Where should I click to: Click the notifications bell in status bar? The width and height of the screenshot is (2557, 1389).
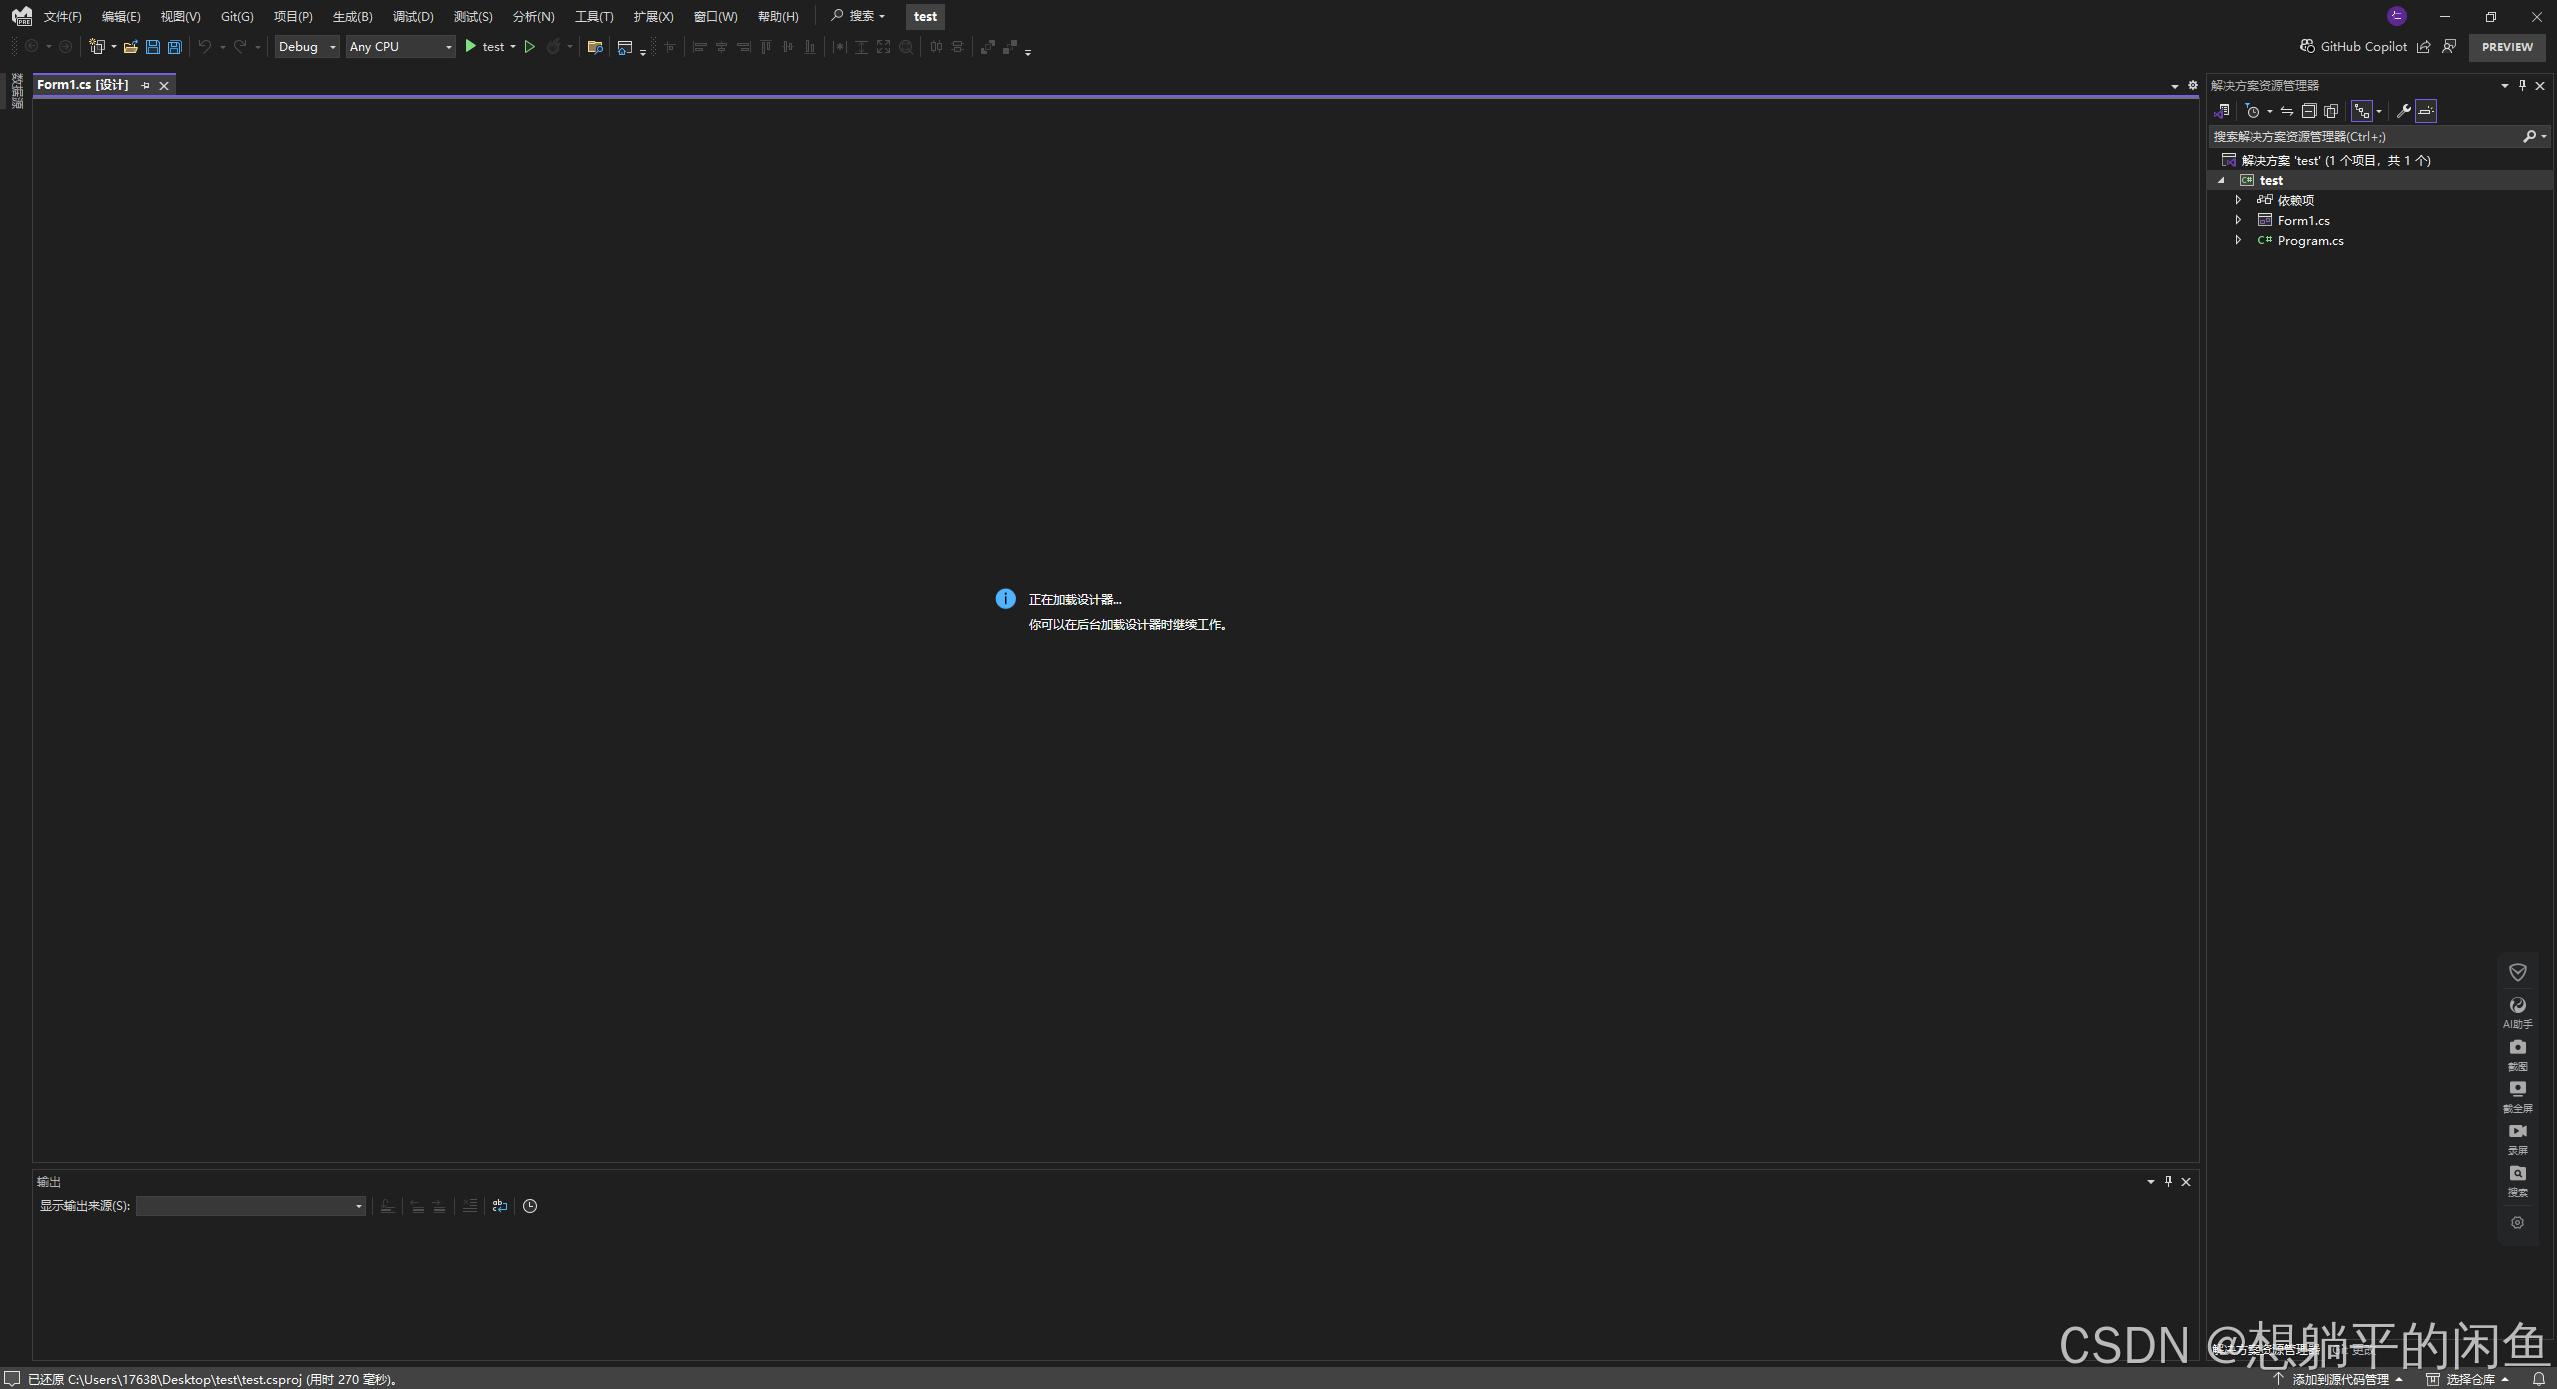tap(2539, 1379)
